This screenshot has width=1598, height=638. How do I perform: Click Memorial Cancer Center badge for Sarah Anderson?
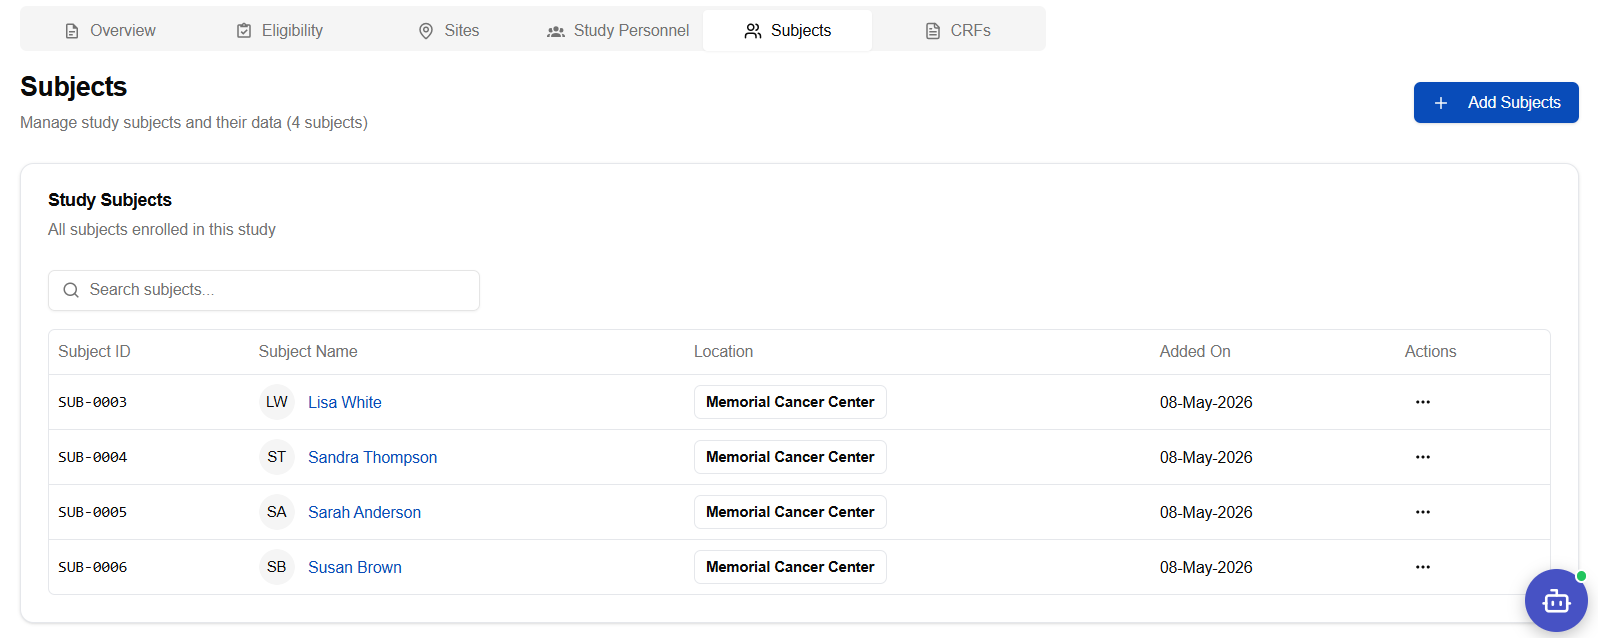tap(790, 512)
